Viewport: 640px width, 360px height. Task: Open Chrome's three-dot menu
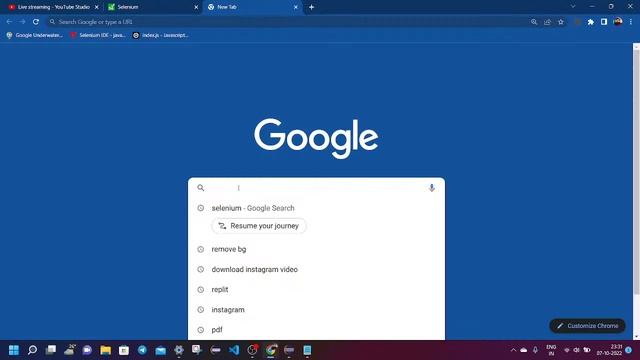point(631,22)
